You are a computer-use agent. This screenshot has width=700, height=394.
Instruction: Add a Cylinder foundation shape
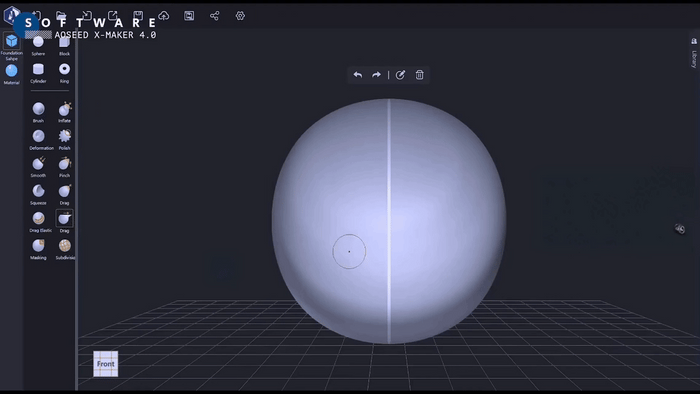pyautogui.click(x=38, y=73)
